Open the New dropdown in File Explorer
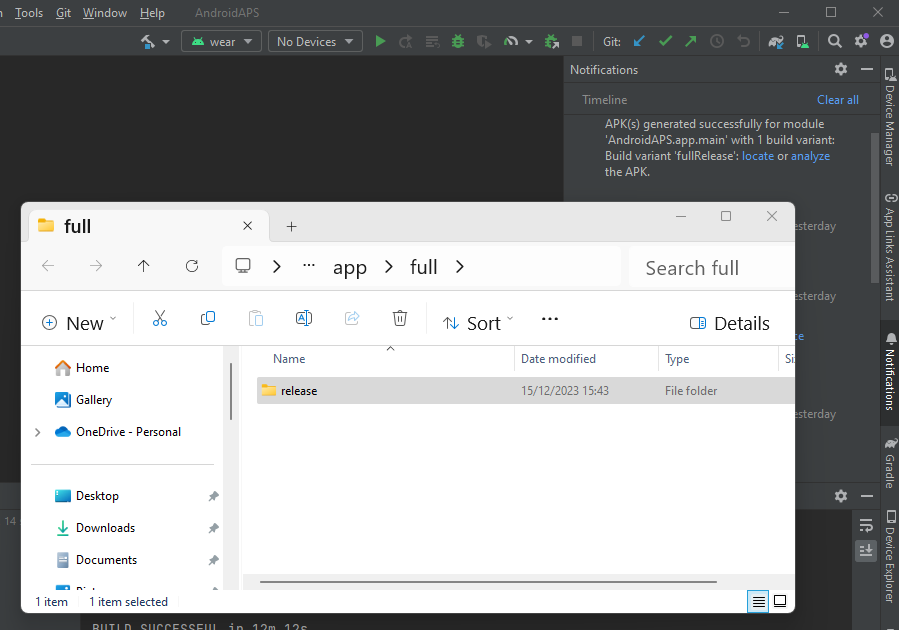Viewport: 899px width, 630px height. pyautogui.click(x=79, y=323)
